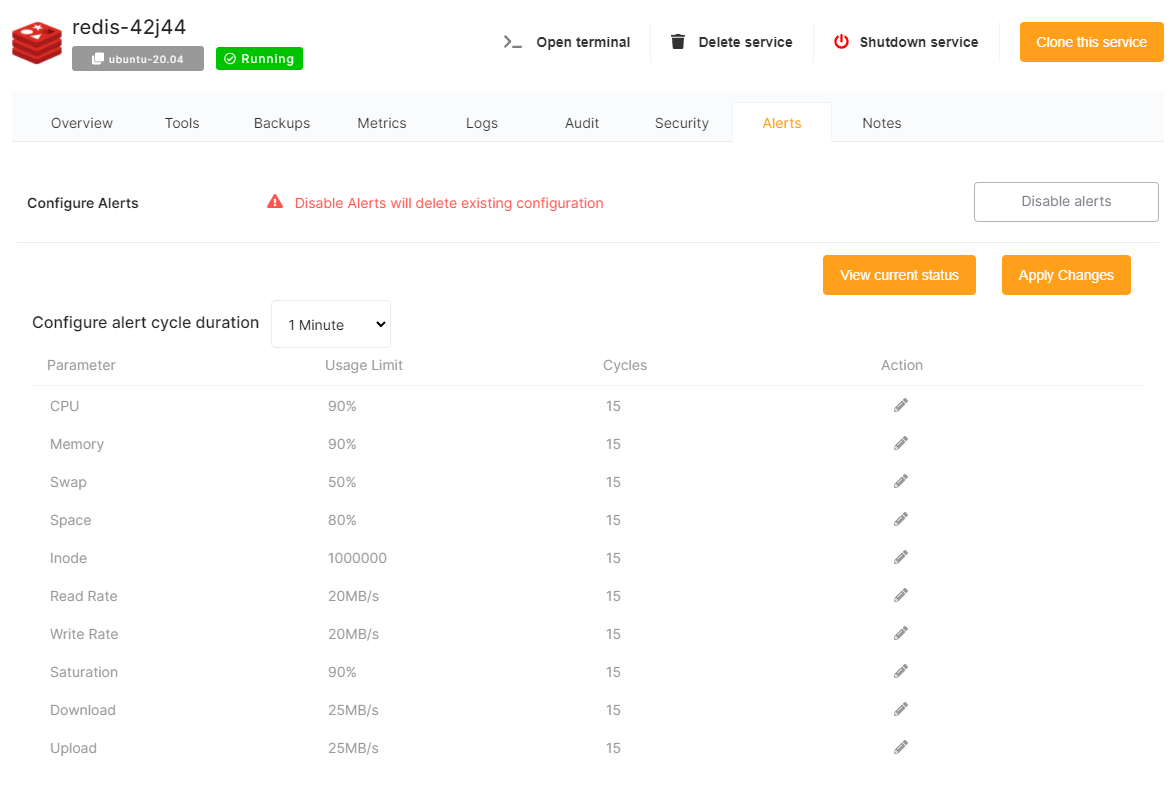This screenshot has height=788, width=1174.
Task: Click View current status button
Action: [899, 275]
